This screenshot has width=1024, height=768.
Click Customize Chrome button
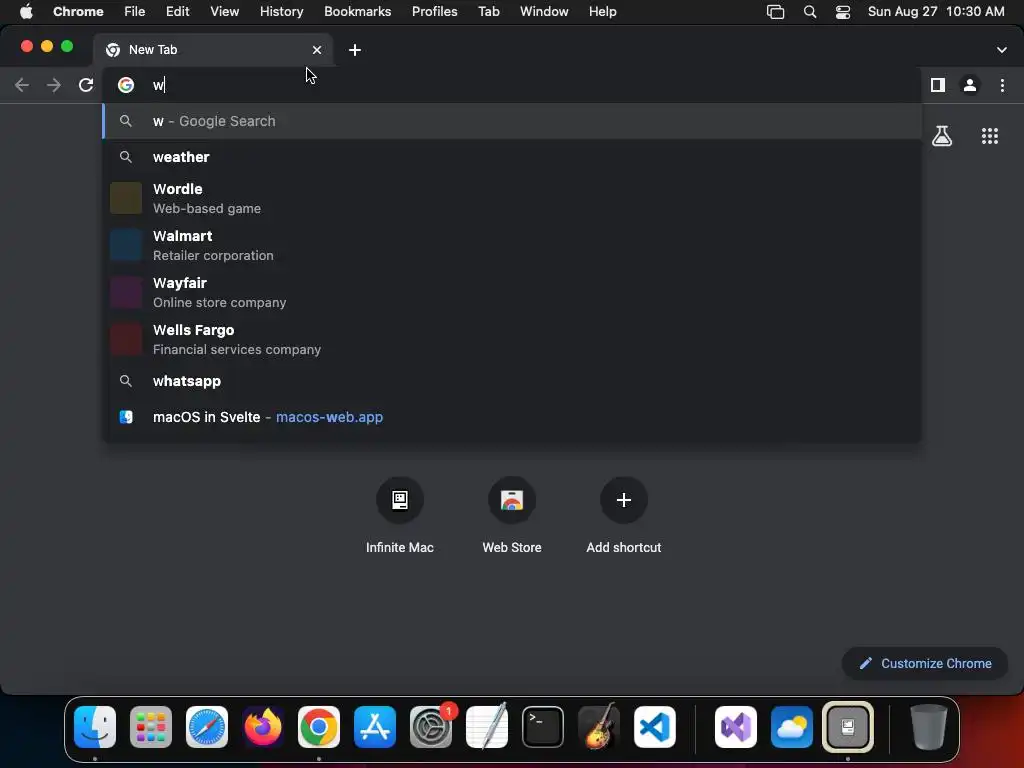[x=925, y=663]
